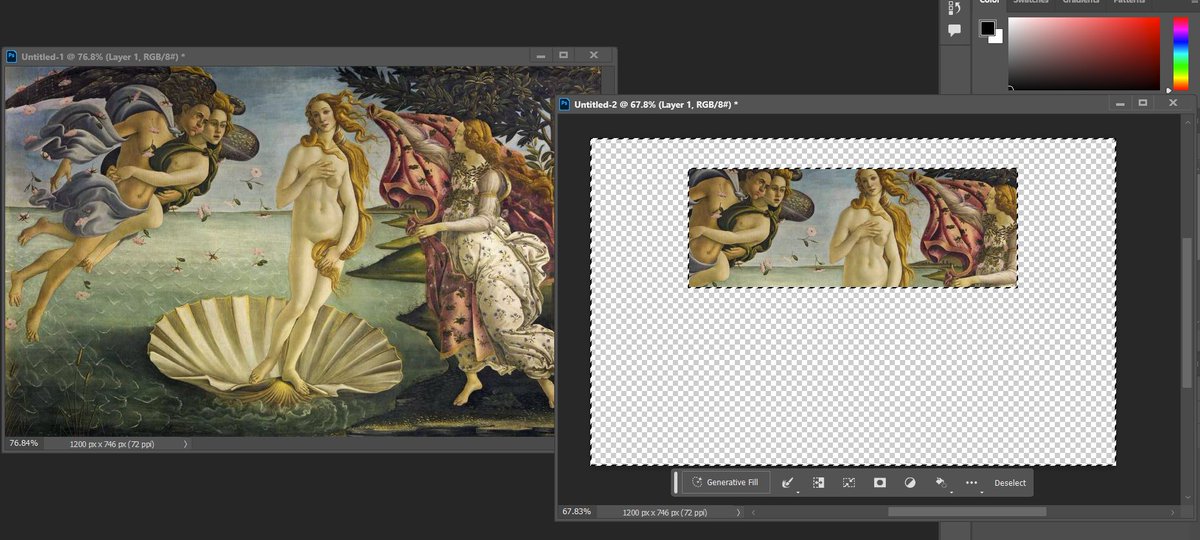
Task: Click the Create Adjustment Layer icon
Action: (910, 483)
